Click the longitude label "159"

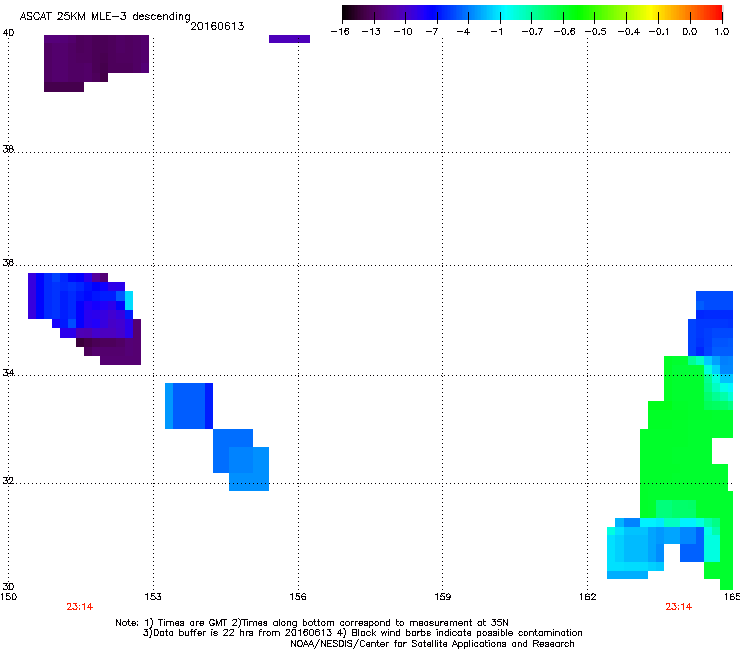point(442,597)
